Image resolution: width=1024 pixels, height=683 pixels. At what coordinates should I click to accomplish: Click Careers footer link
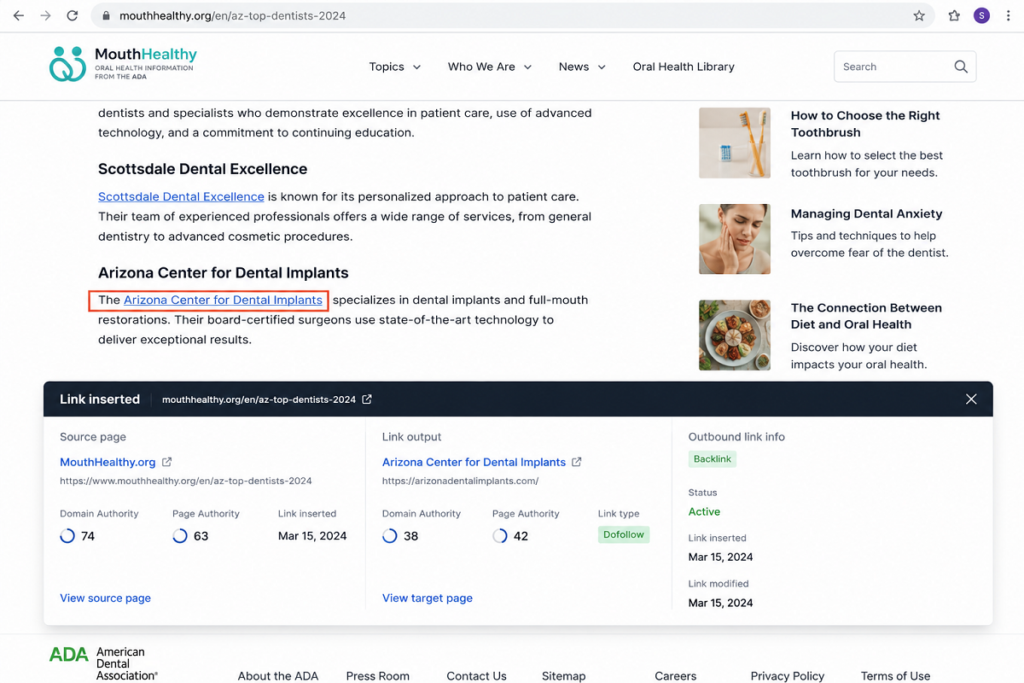pyautogui.click(x=675, y=676)
